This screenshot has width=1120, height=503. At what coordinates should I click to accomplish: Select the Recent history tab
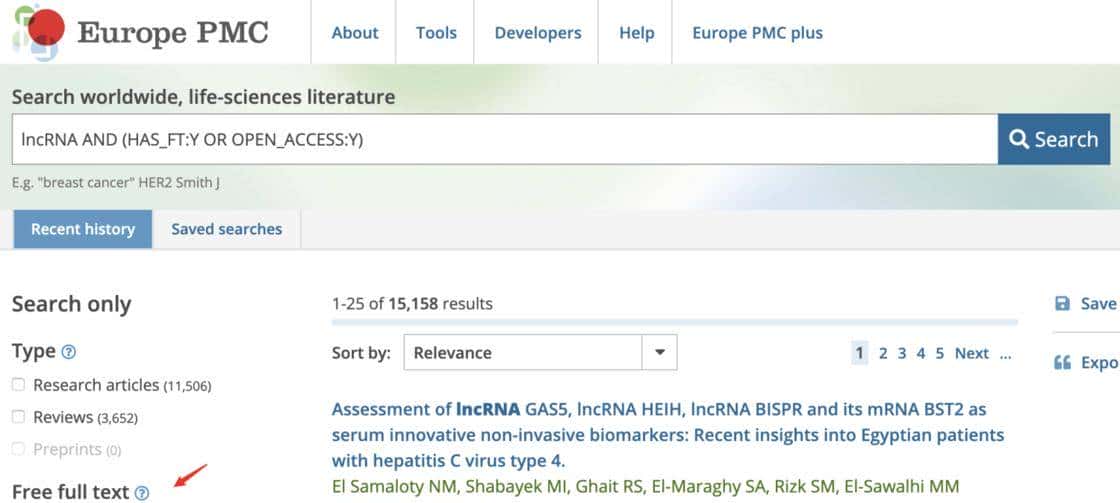pyautogui.click(x=83, y=229)
